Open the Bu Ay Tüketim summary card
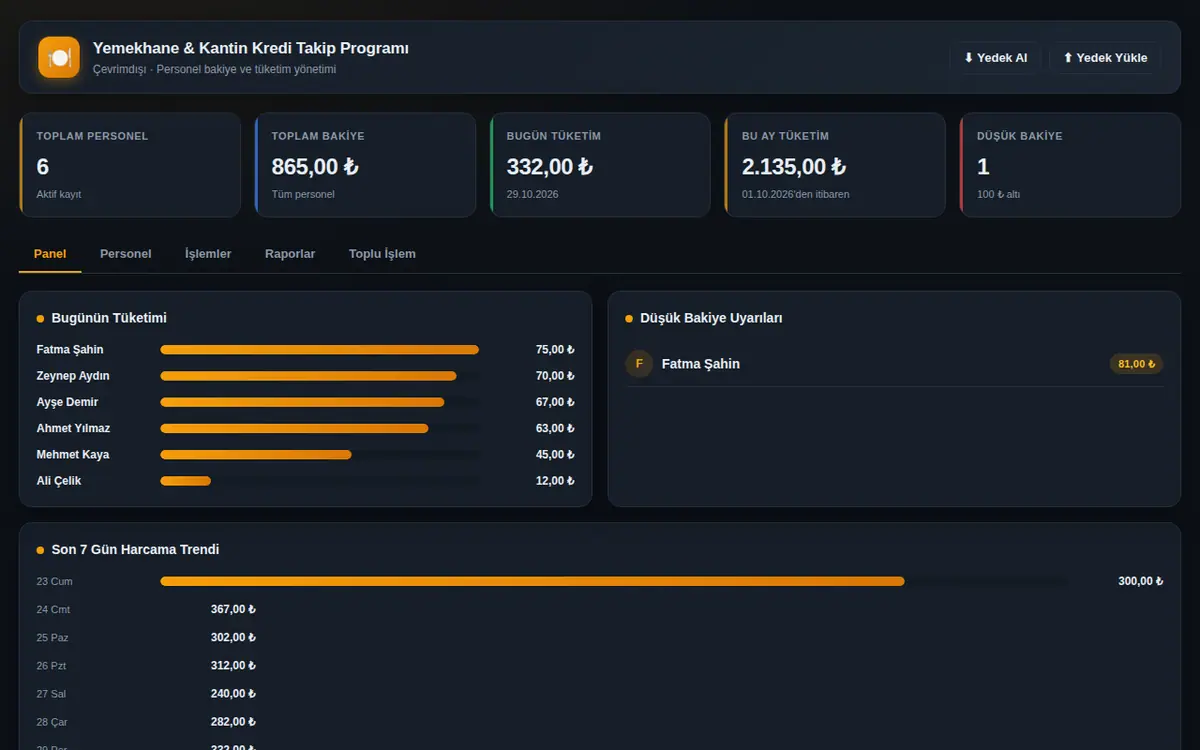 835,165
